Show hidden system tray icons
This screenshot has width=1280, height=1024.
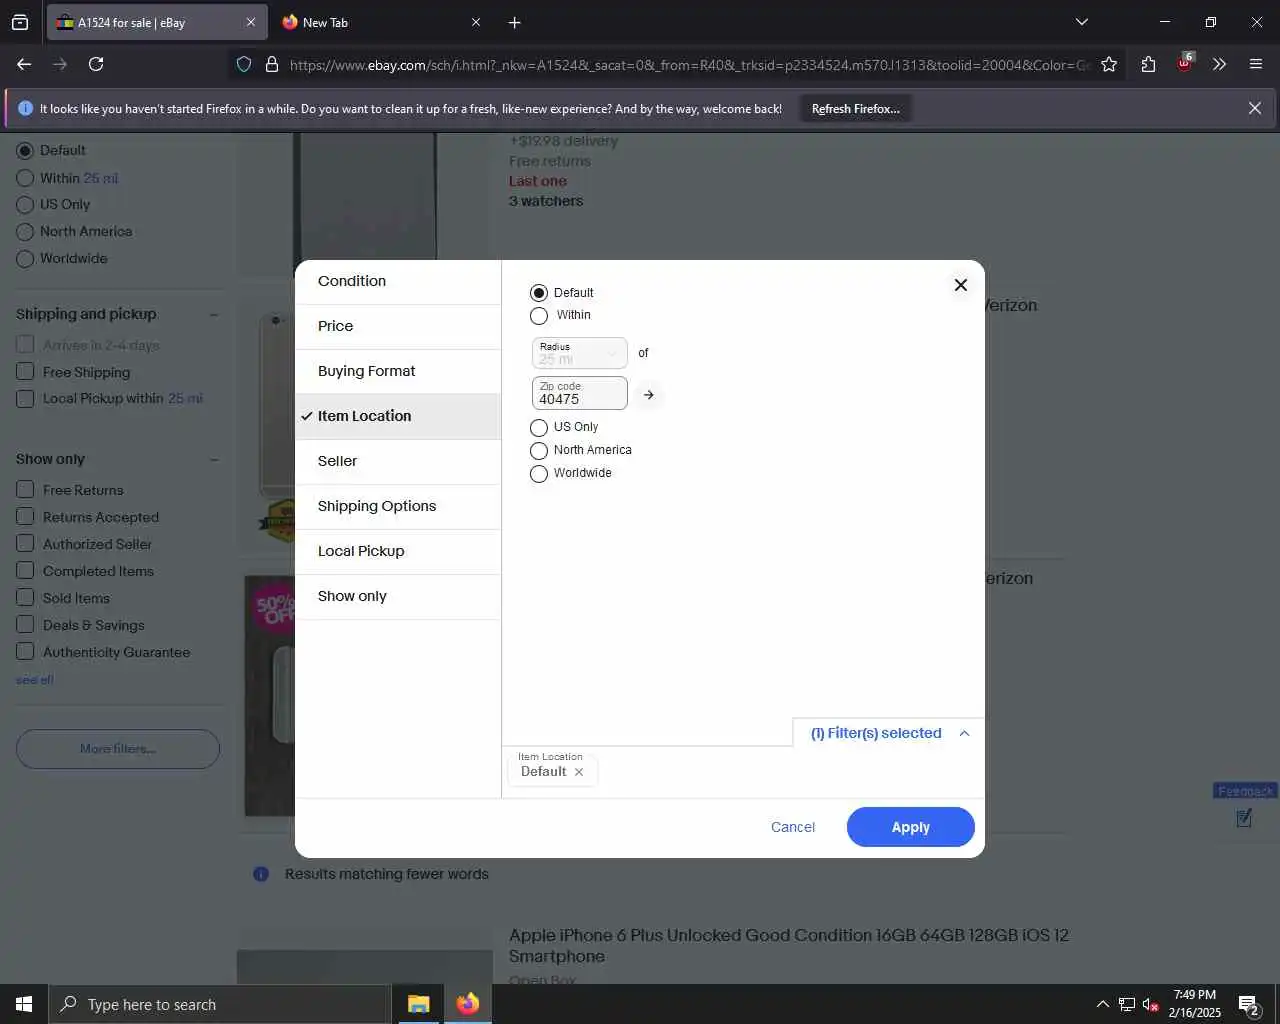pos(1102,1004)
